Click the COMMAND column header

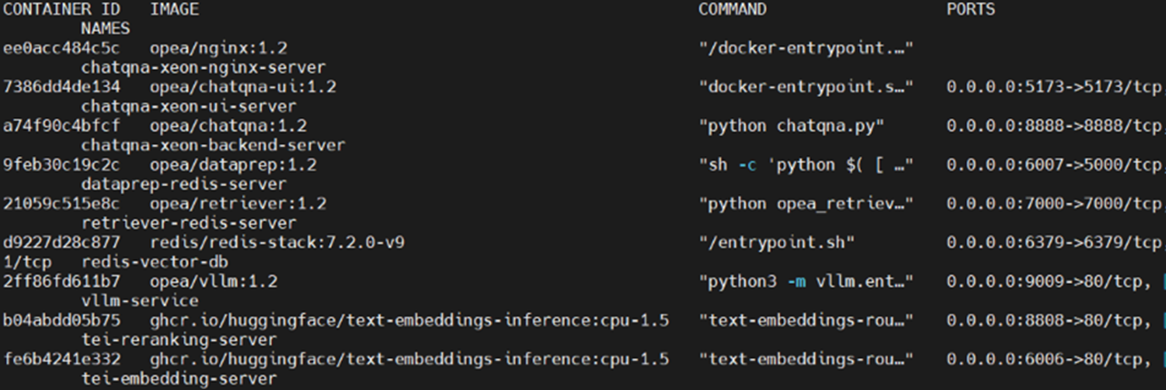click(x=732, y=10)
